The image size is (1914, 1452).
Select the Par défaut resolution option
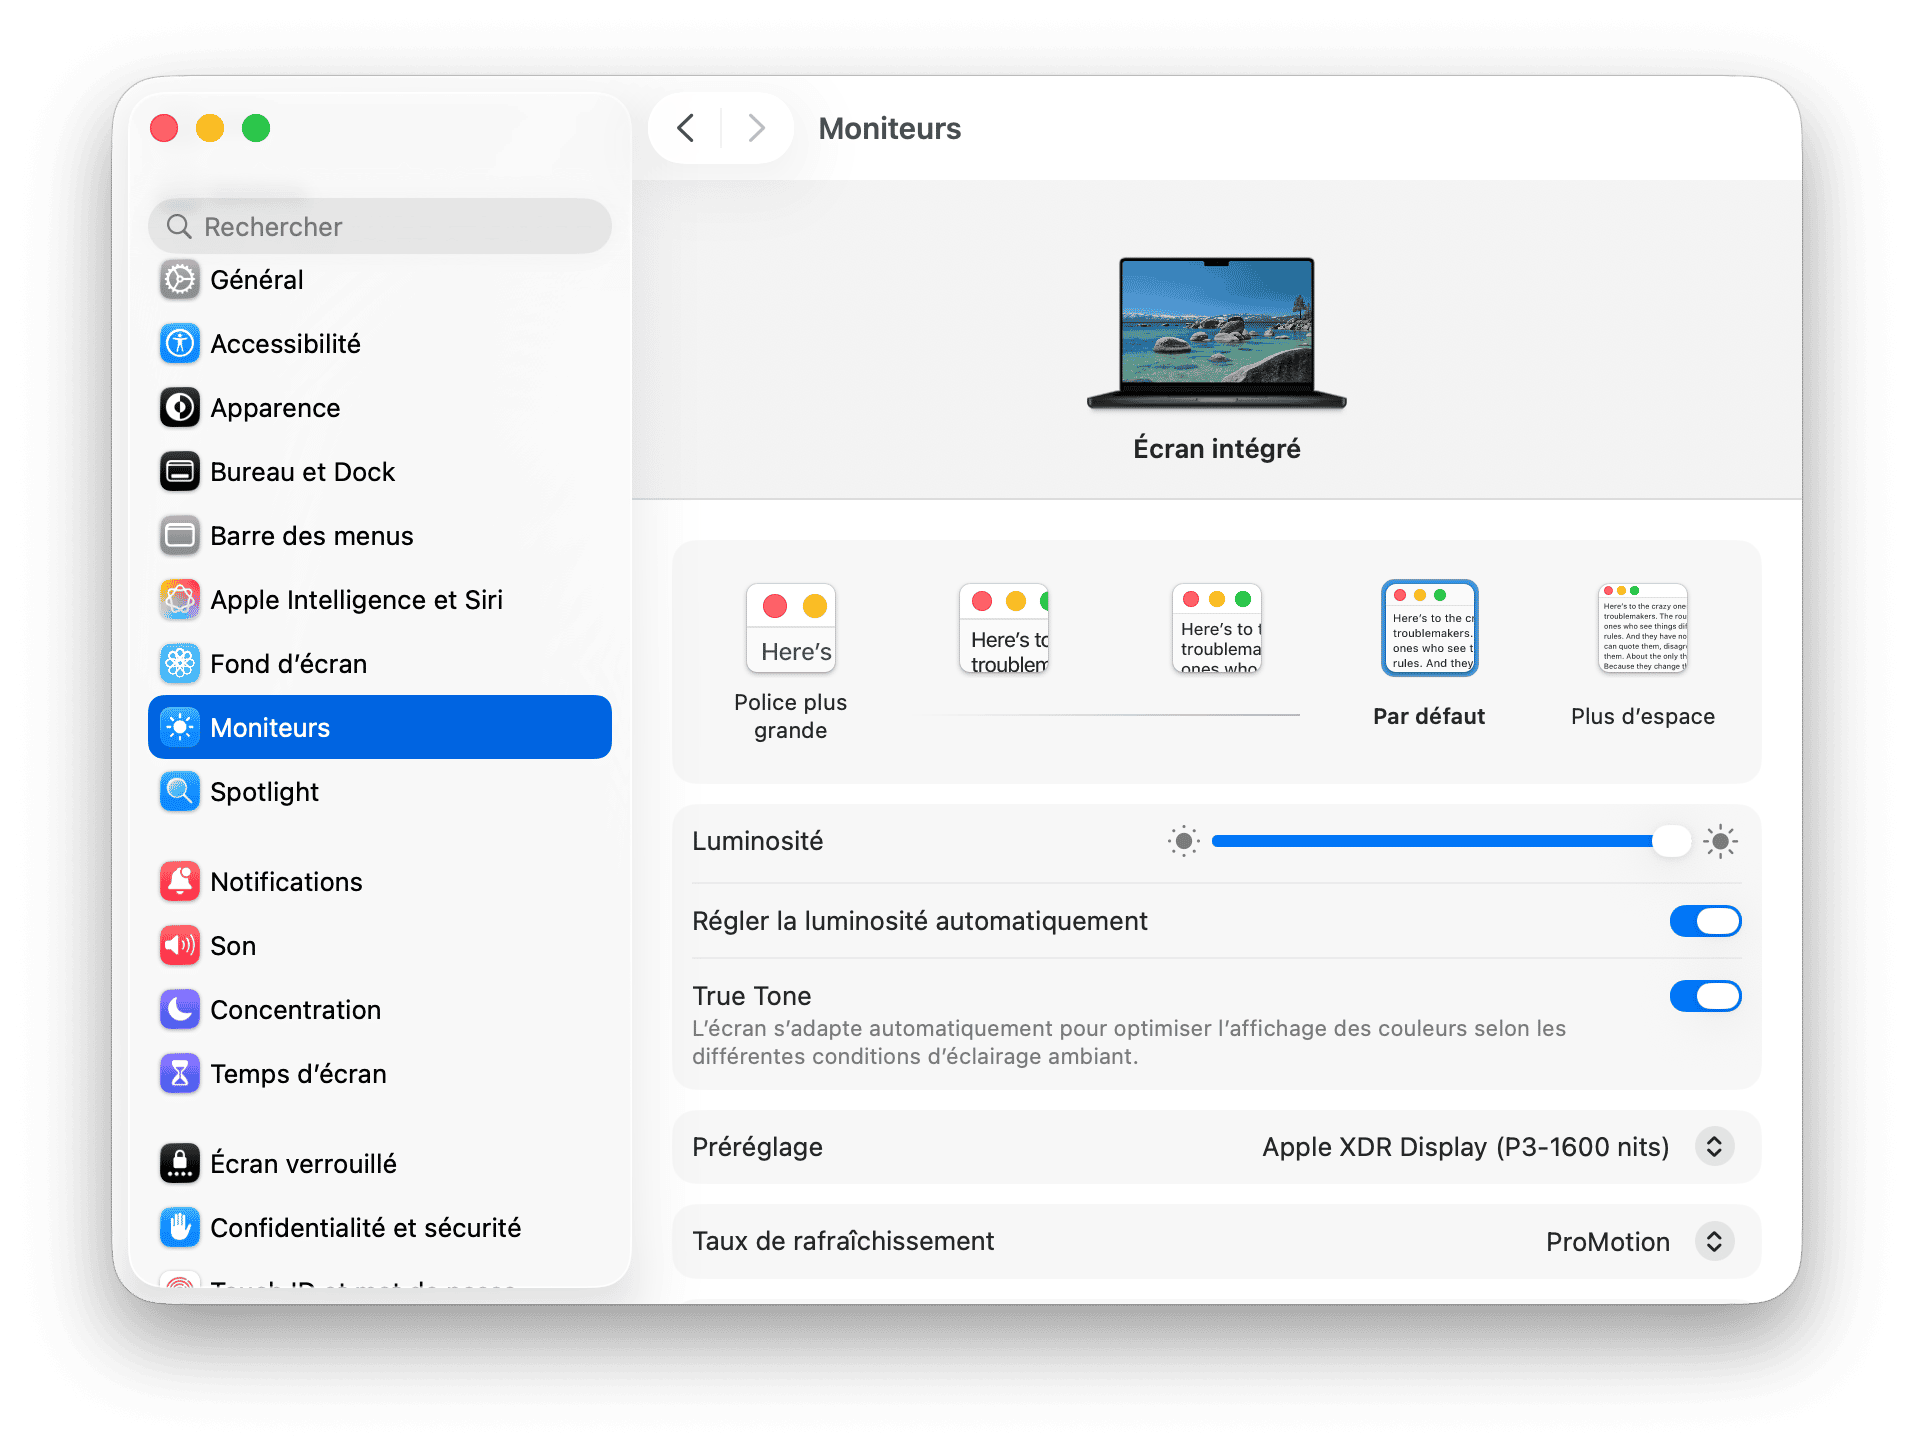tap(1429, 629)
